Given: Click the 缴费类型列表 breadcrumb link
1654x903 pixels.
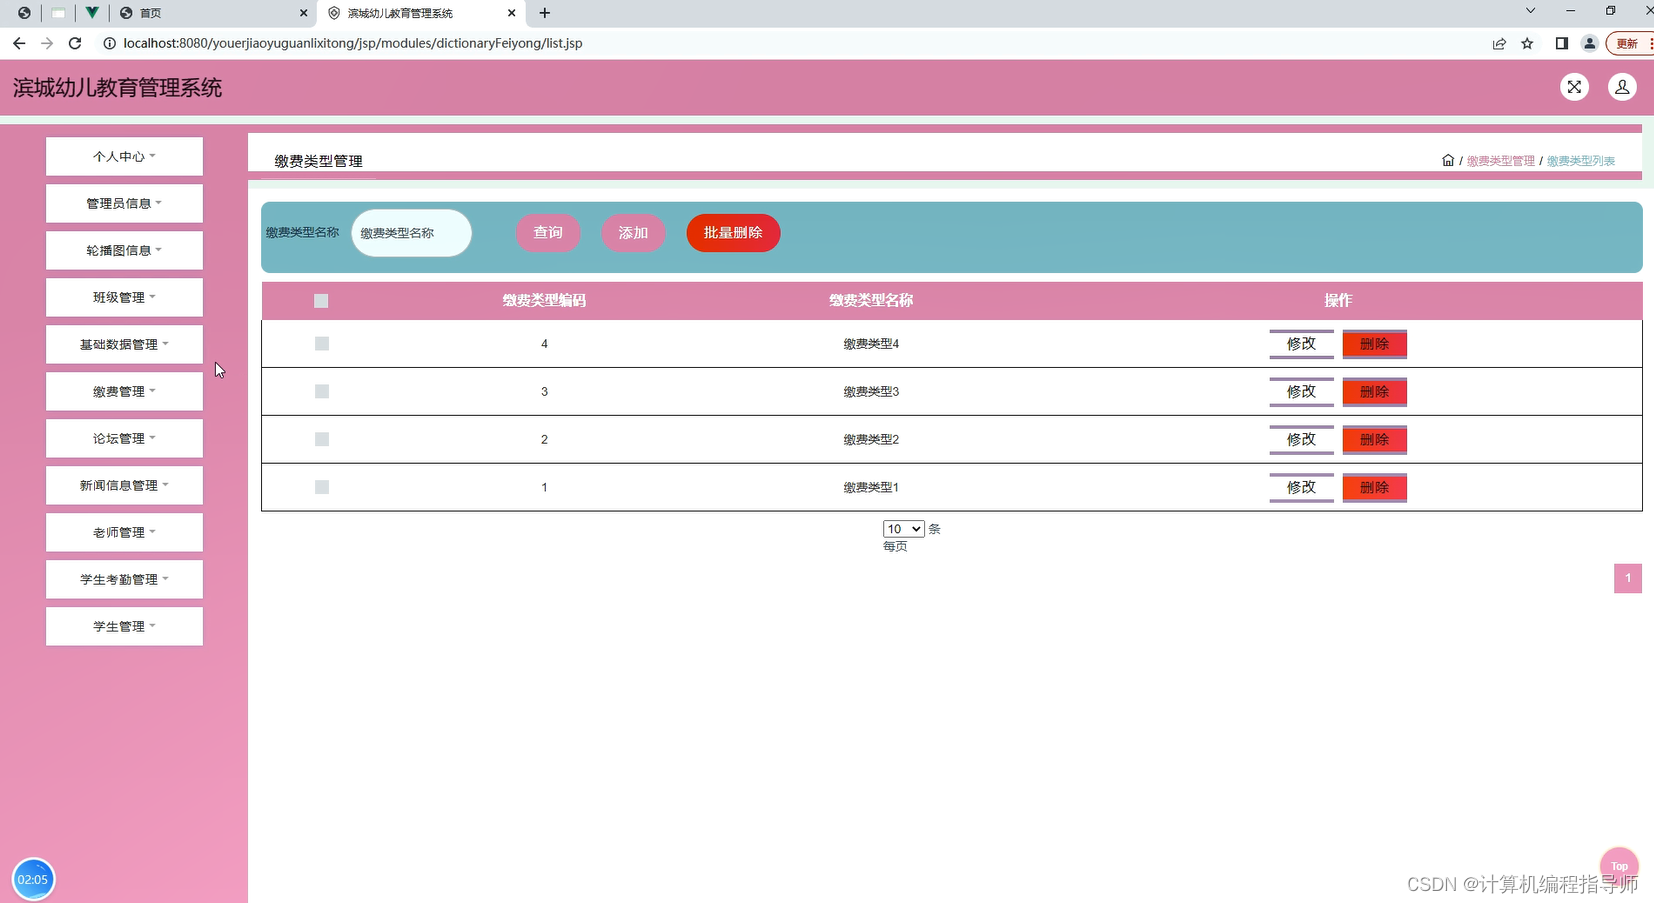Looking at the screenshot, I should coord(1581,161).
